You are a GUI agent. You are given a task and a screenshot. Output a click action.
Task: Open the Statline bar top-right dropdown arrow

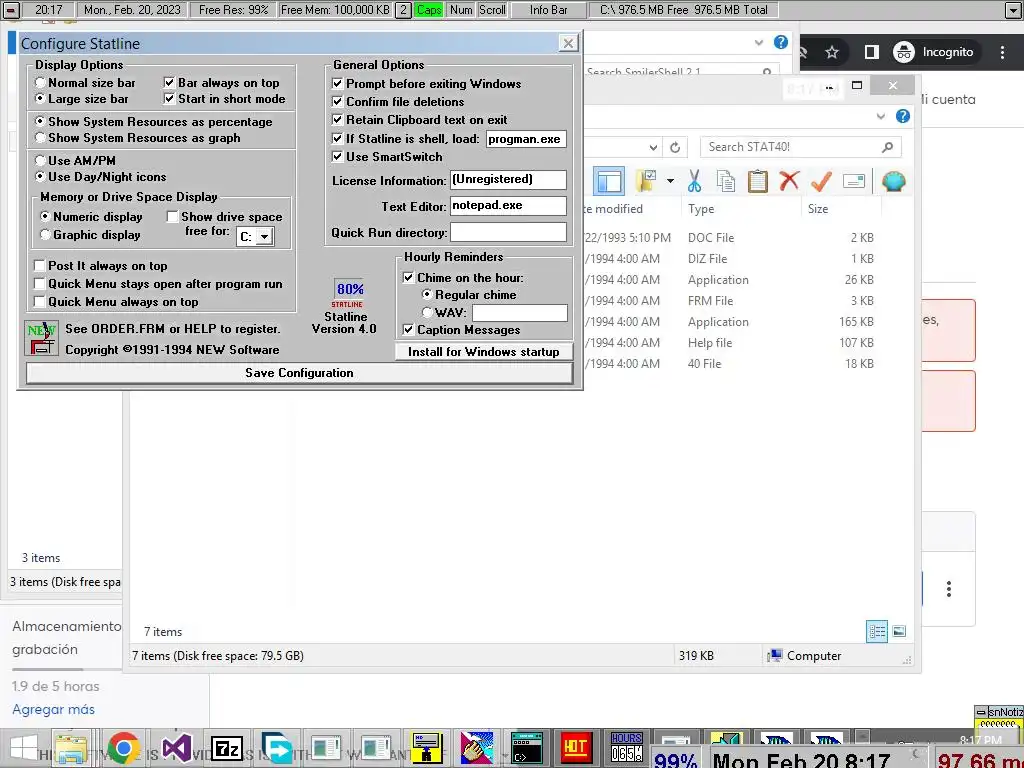[x=1012, y=10]
